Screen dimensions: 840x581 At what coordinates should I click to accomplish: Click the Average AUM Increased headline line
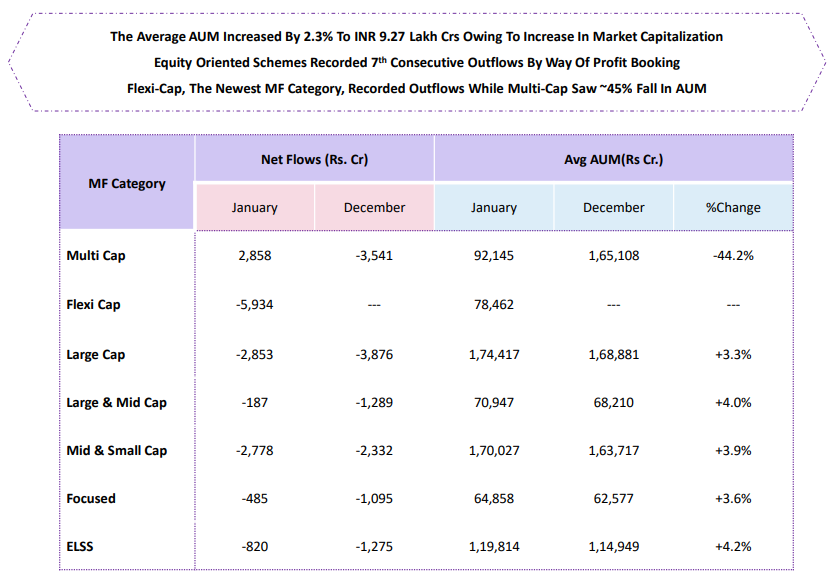coord(416,36)
